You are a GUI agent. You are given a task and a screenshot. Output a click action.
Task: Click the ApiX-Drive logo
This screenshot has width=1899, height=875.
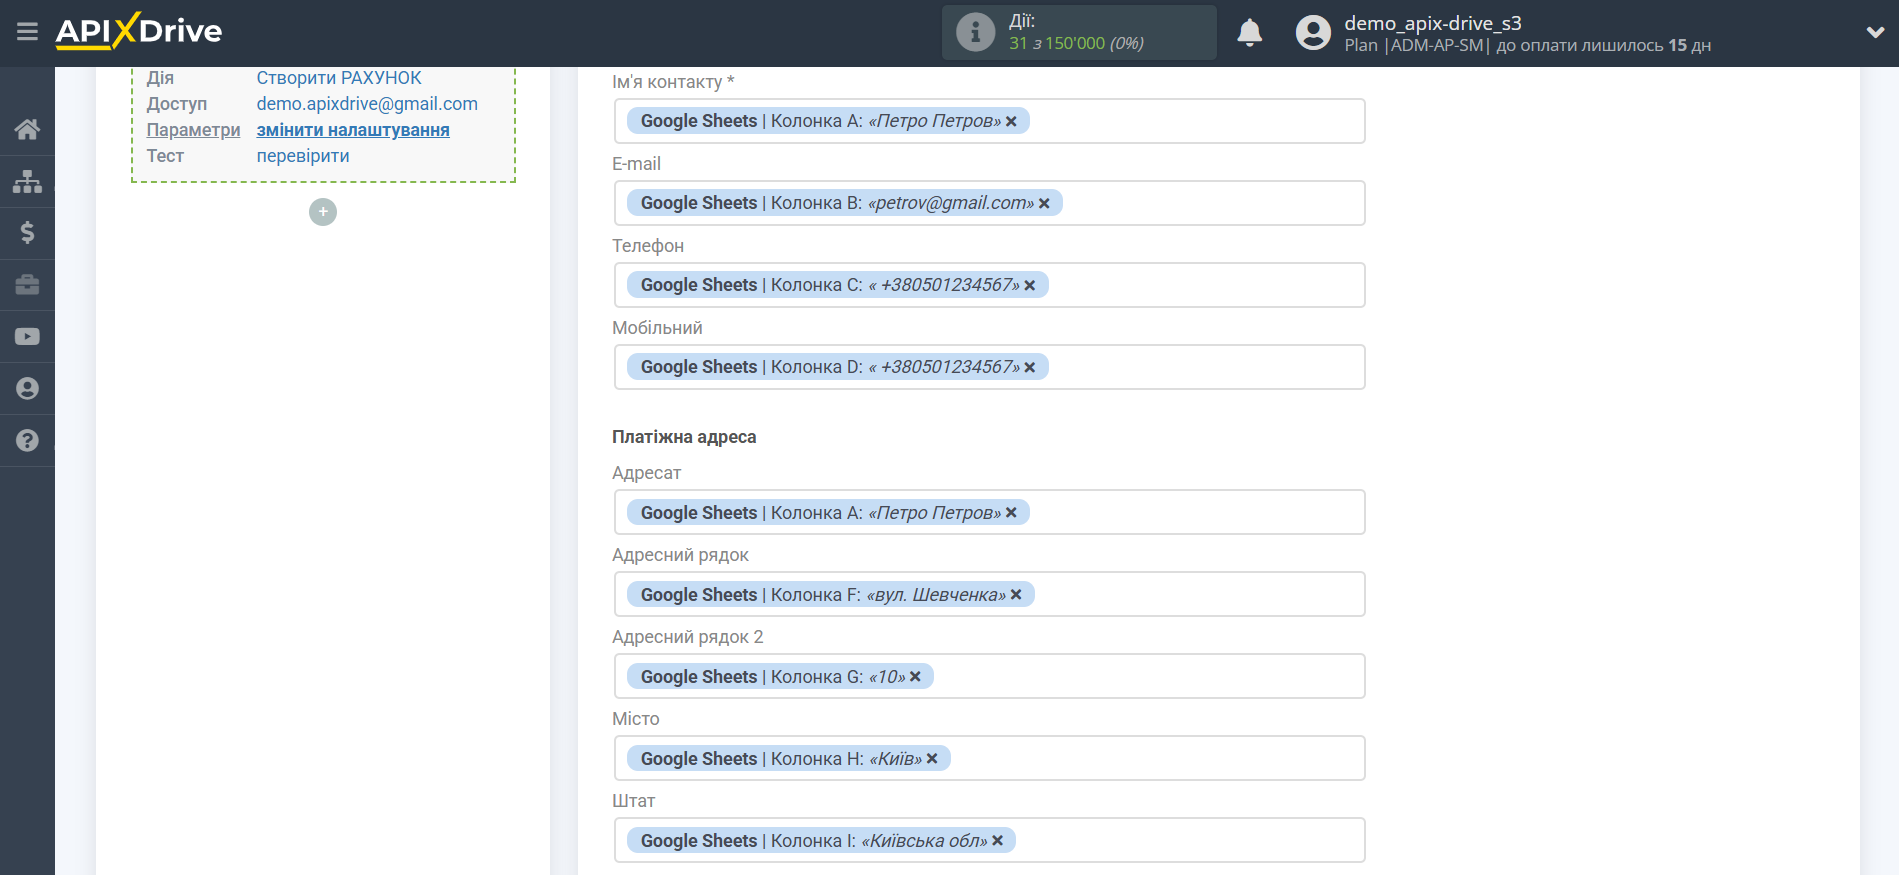tap(139, 31)
